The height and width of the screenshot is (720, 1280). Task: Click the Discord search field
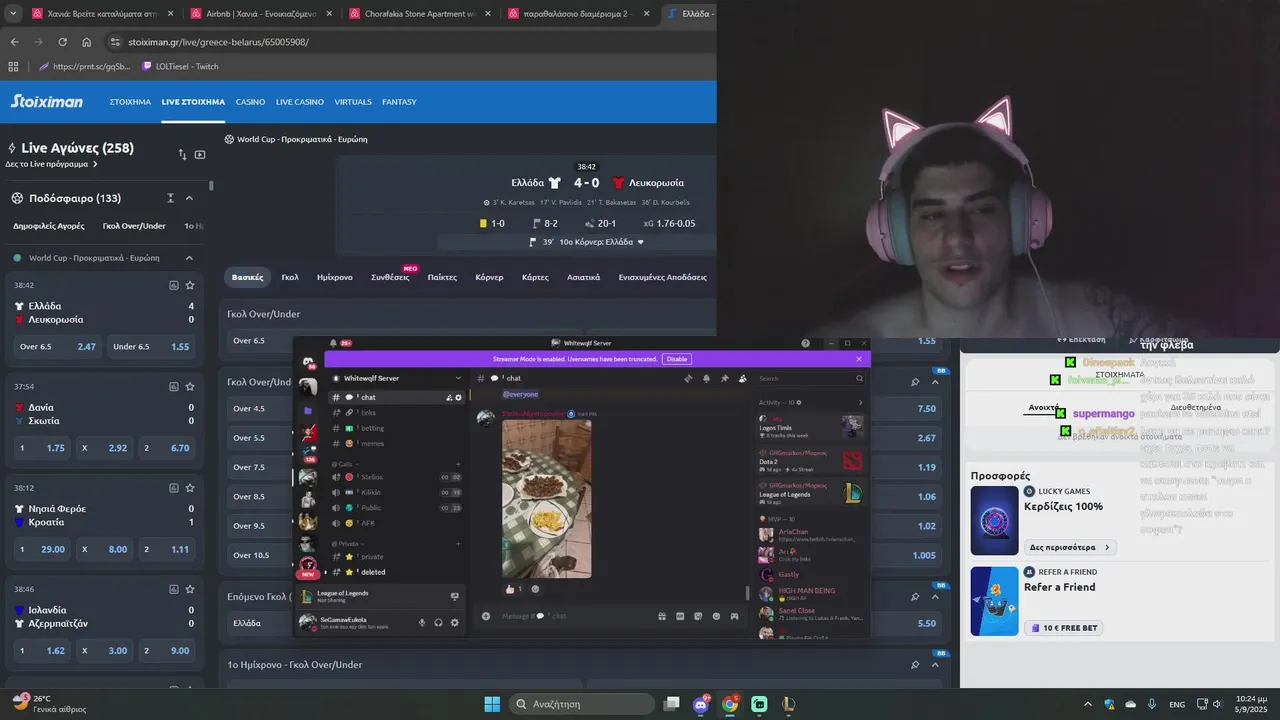pyautogui.click(x=810, y=378)
